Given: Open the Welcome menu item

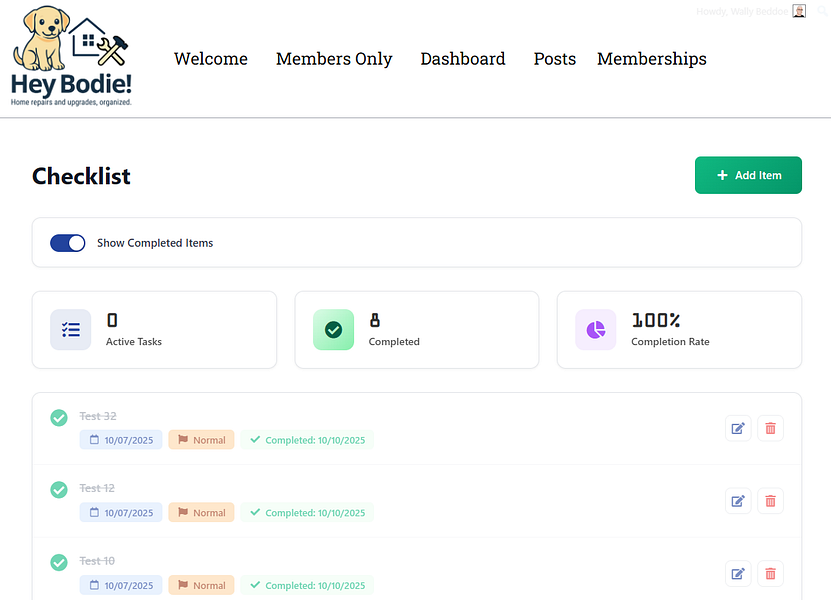Looking at the screenshot, I should pos(210,59).
